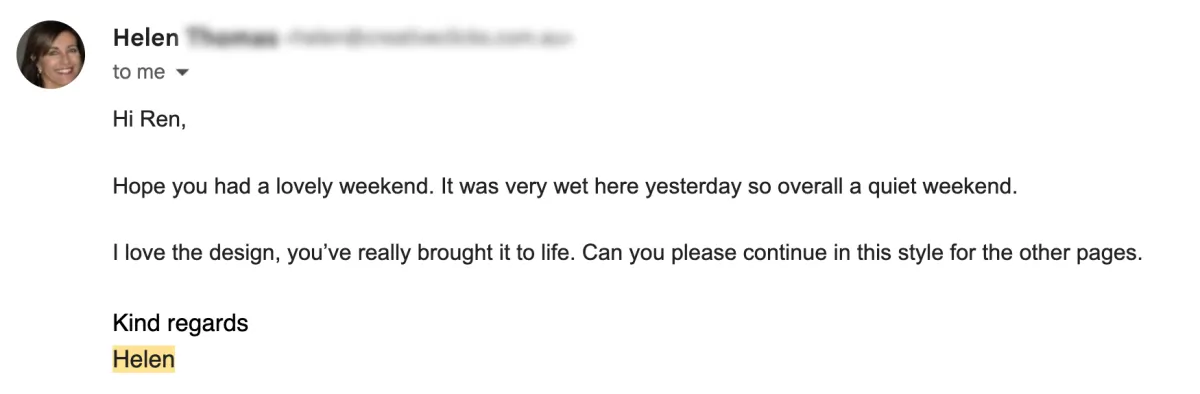Viewport: 1200px width, 394px height.
Task: Expand recipient details arrow beside "to me"
Action: (182, 73)
